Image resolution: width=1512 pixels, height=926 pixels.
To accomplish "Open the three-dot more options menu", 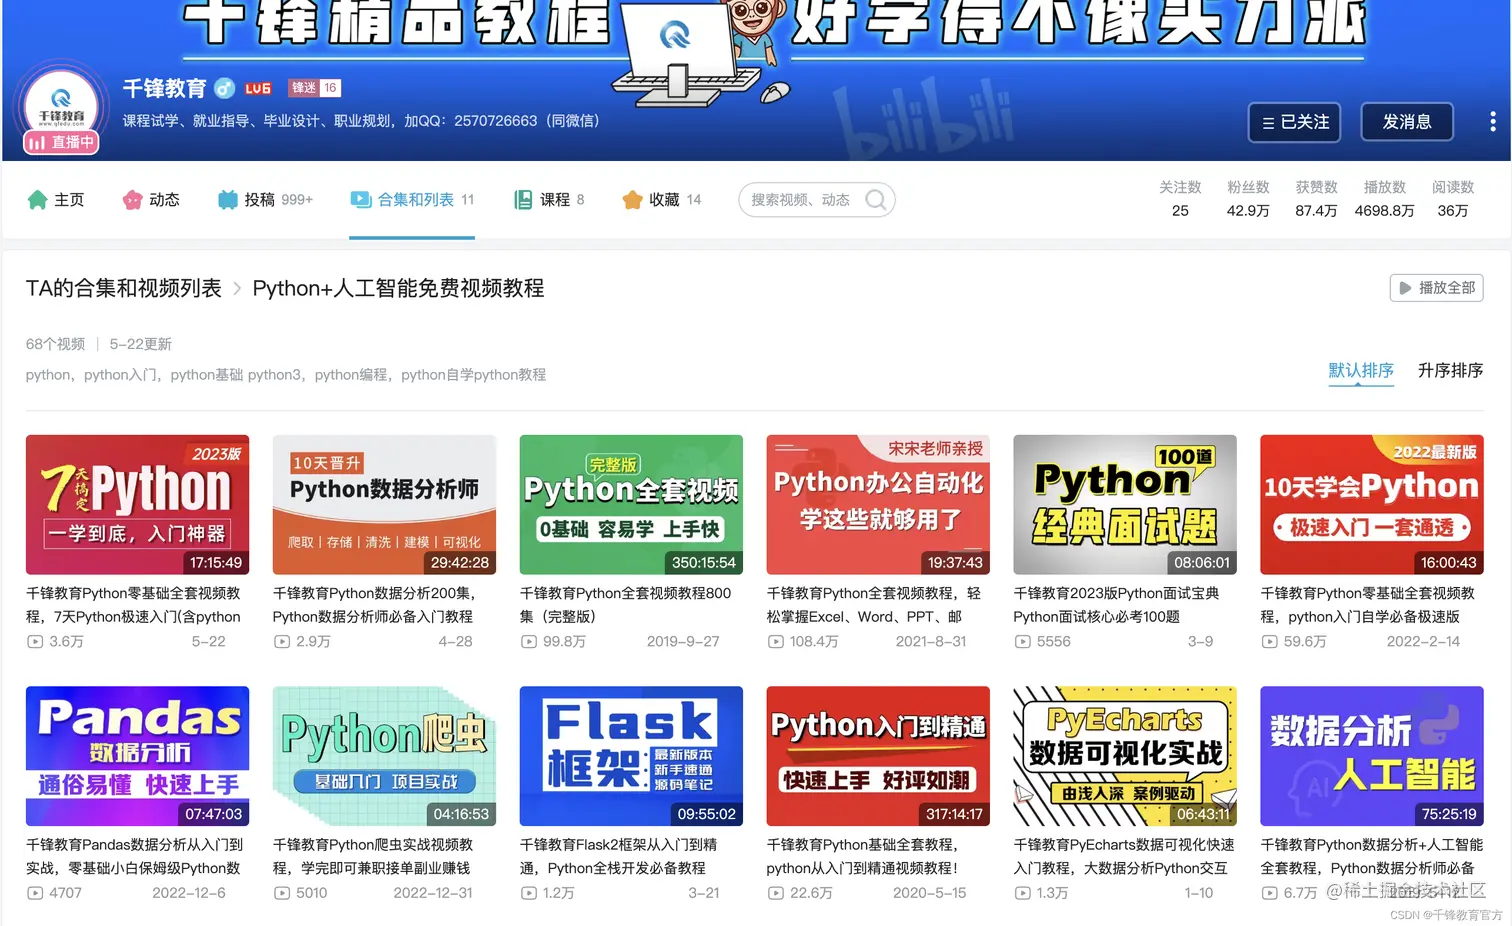I will [x=1492, y=121].
